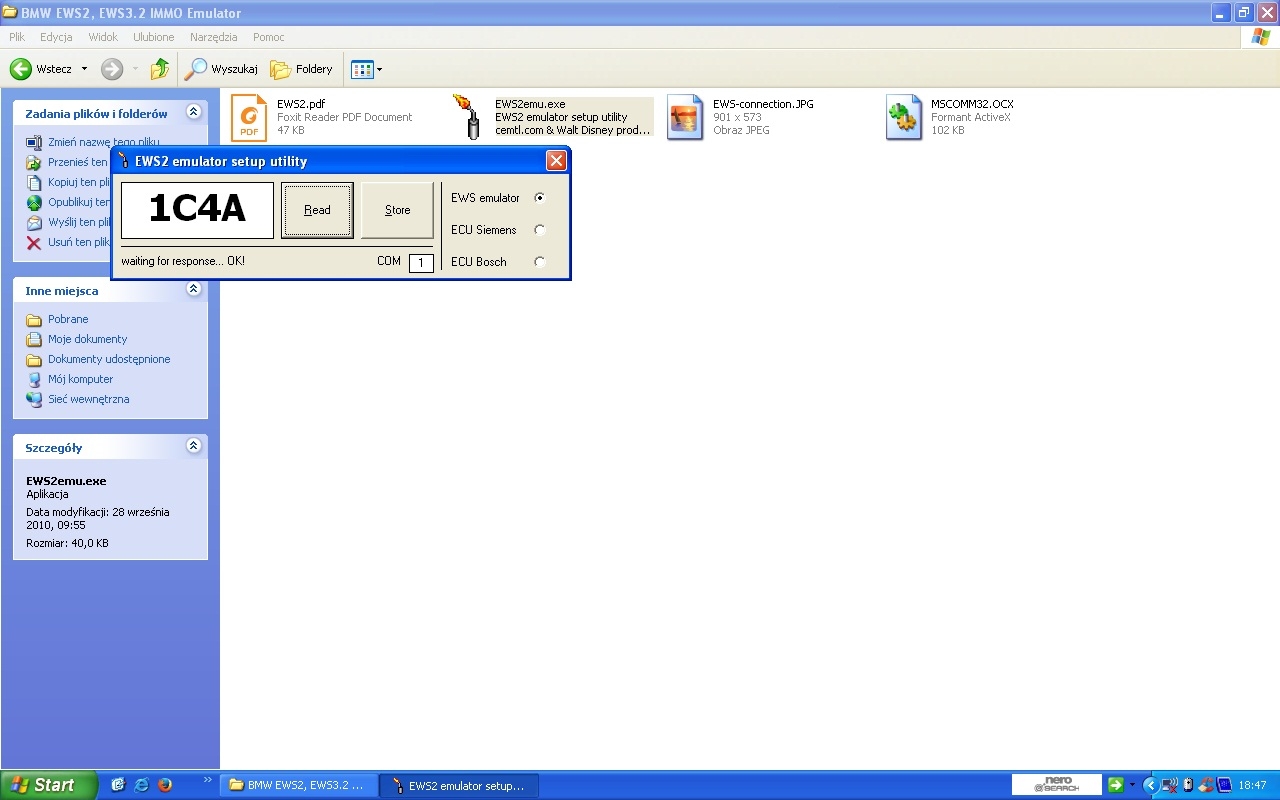Expand hidden system tray icons arrow
This screenshot has width=1280, height=800.
pyautogui.click(x=1151, y=785)
